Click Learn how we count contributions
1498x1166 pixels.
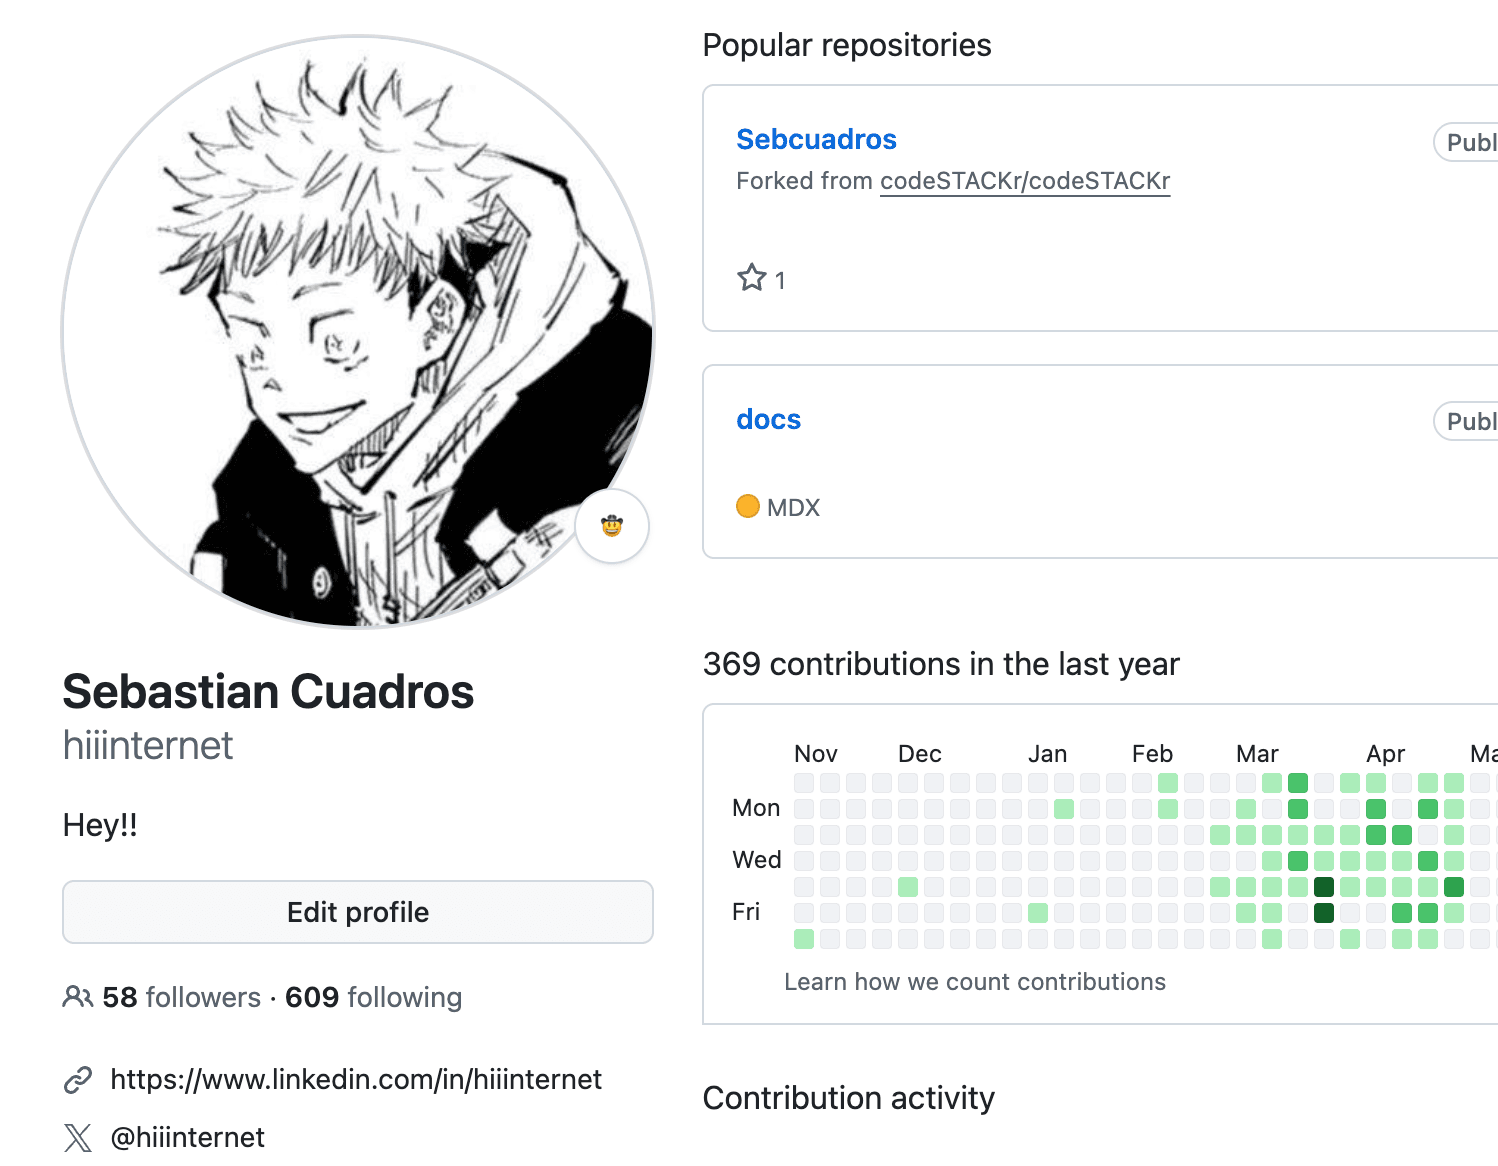(974, 982)
